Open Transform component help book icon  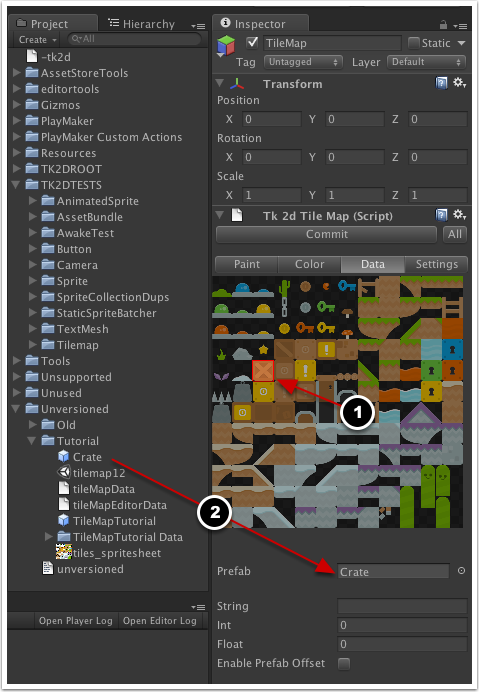(441, 83)
